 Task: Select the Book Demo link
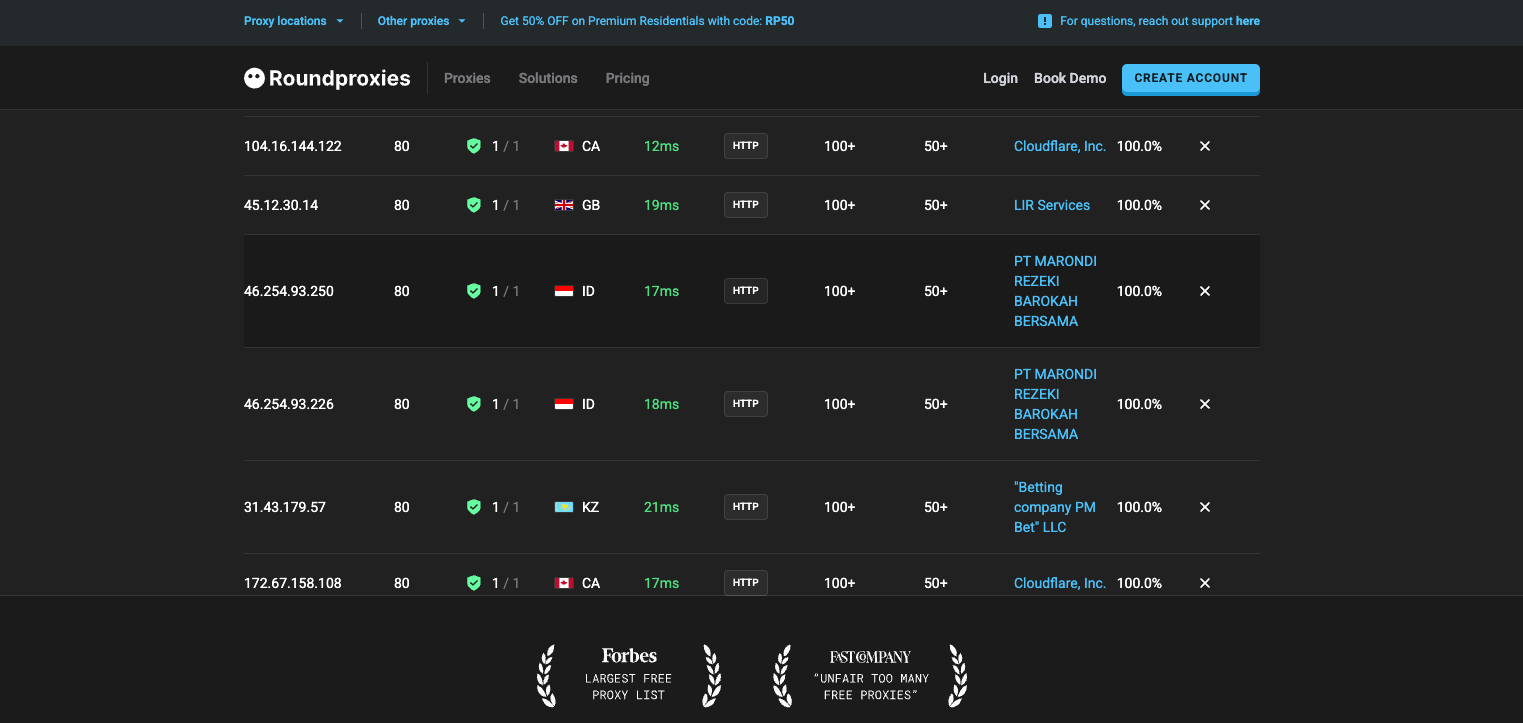point(1070,78)
